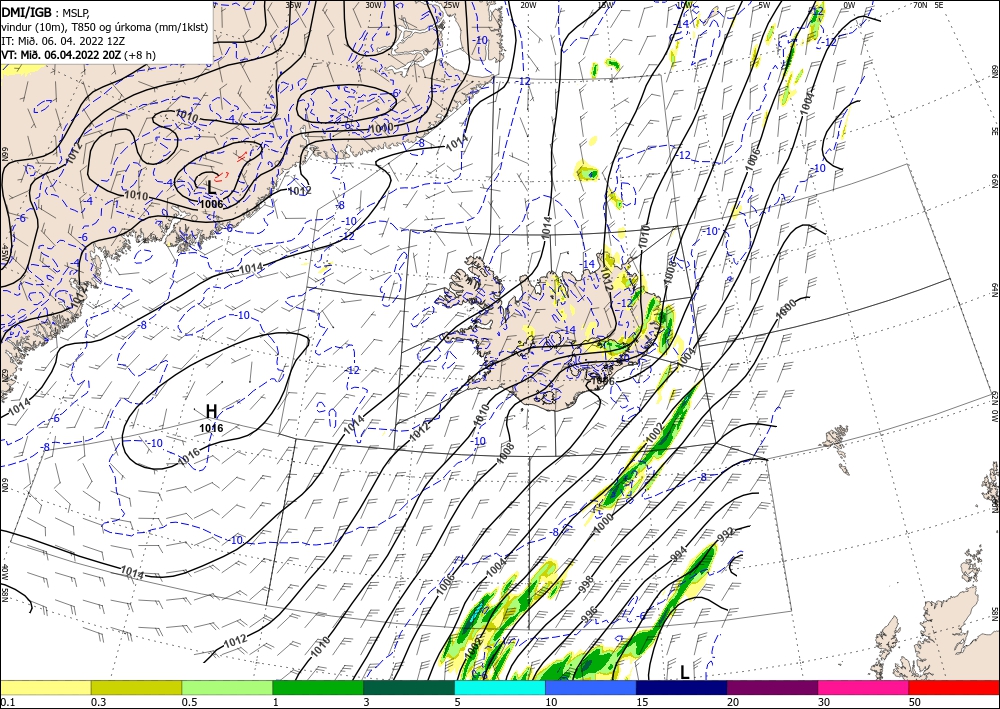Pick the cyan 5–10 mm legend swatch
This screenshot has height=709, width=1000.
(500, 687)
